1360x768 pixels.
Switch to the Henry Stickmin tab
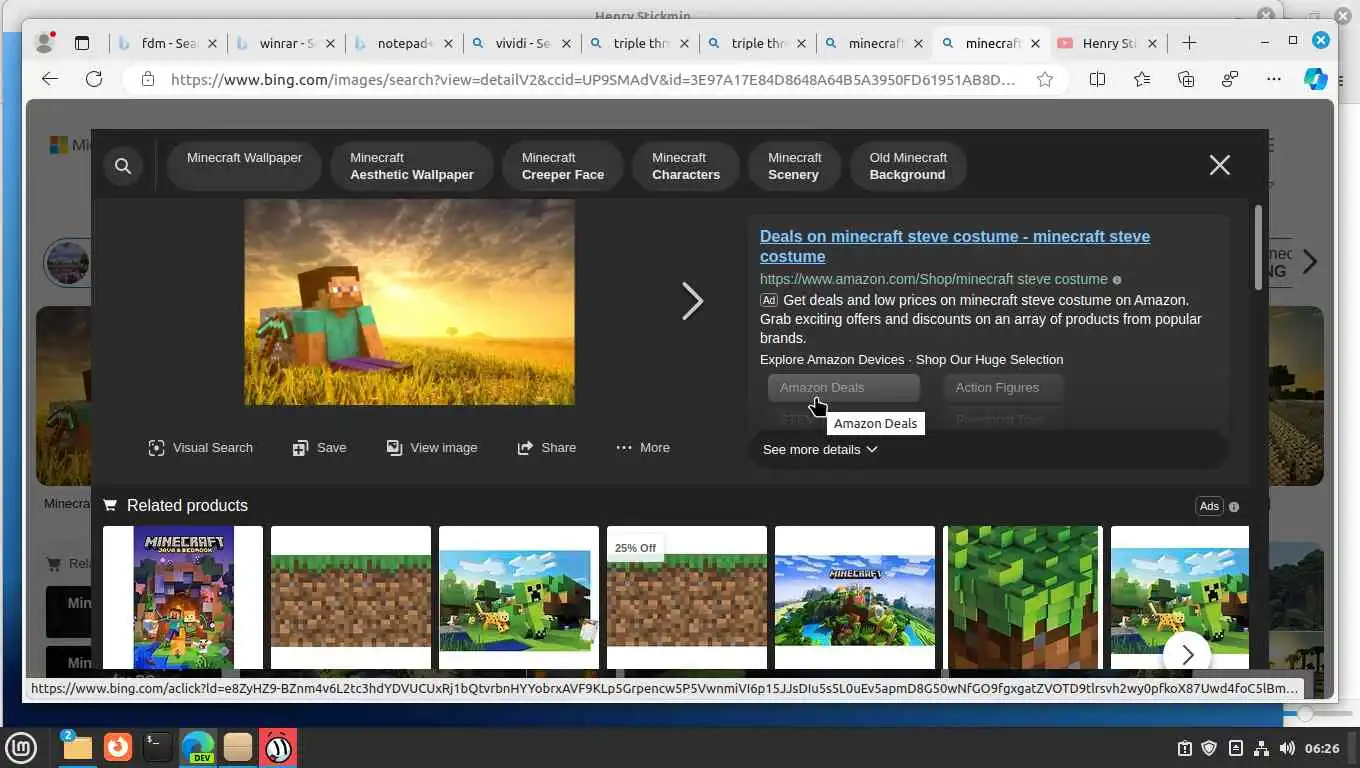tap(1108, 43)
